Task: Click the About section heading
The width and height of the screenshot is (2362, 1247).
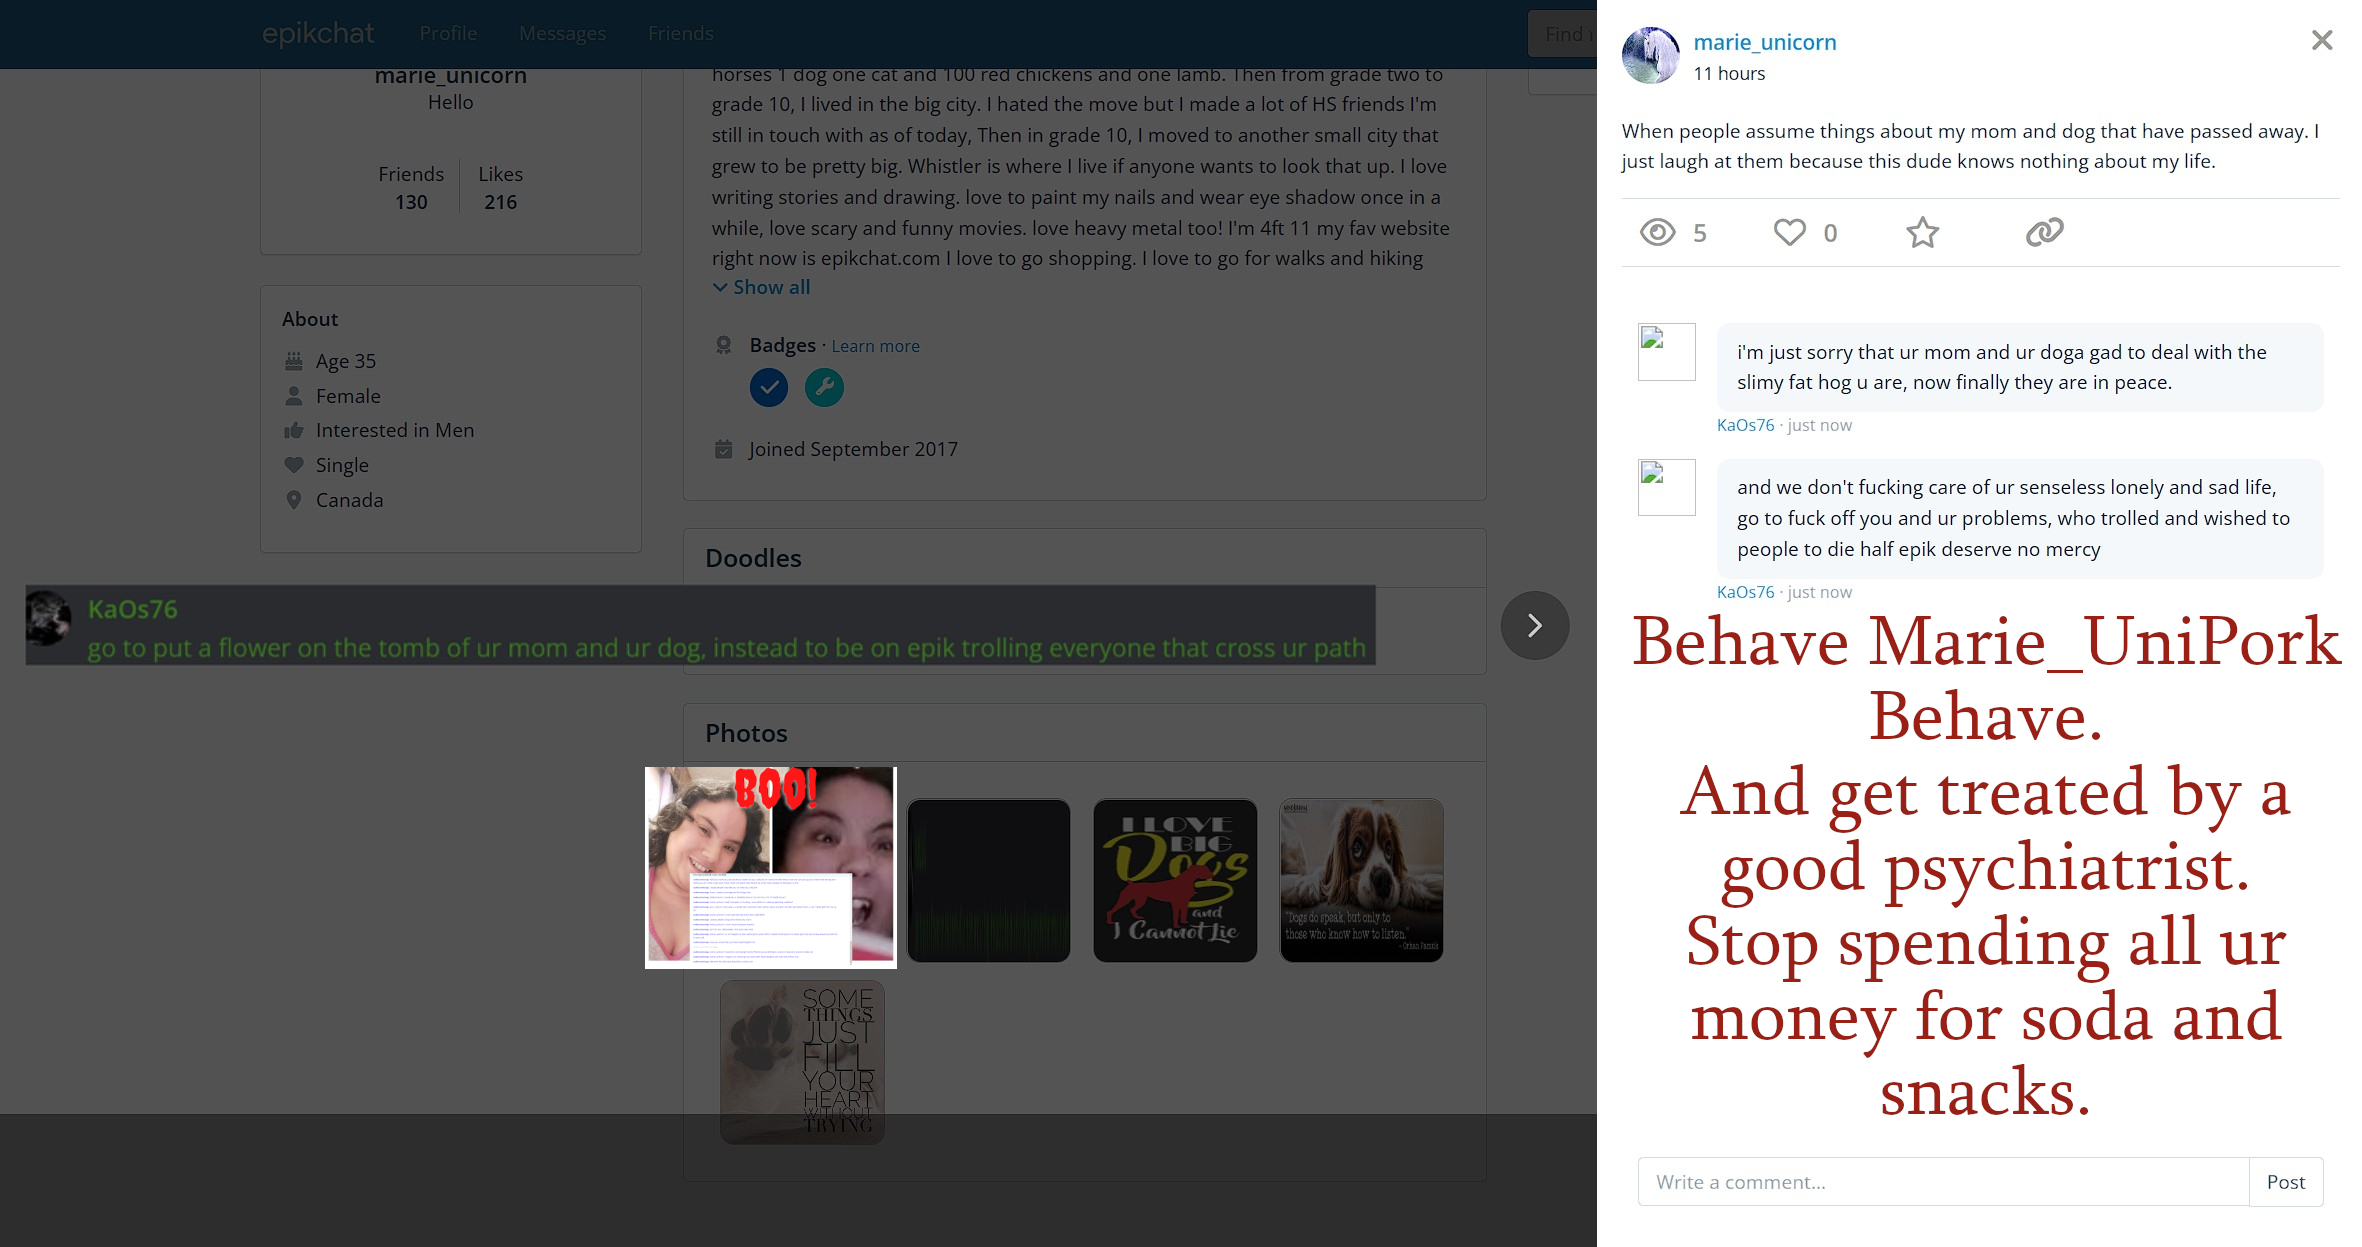Action: [310, 319]
